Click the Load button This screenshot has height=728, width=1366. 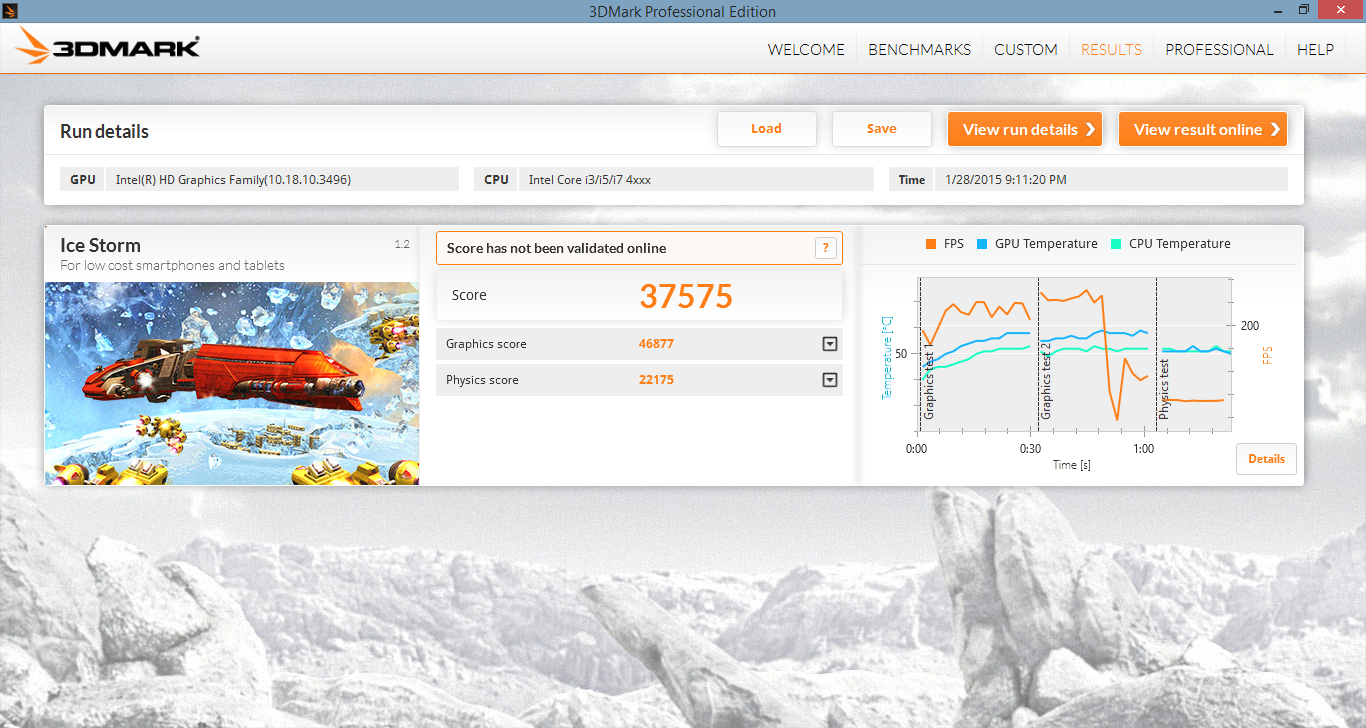766,129
